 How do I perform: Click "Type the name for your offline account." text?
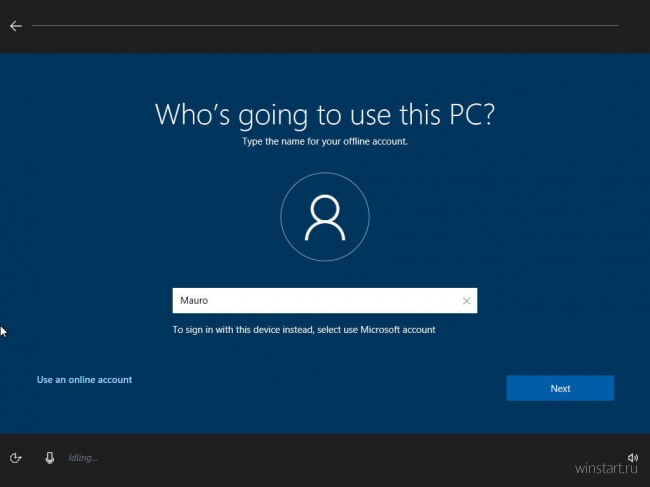tap(325, 141)
